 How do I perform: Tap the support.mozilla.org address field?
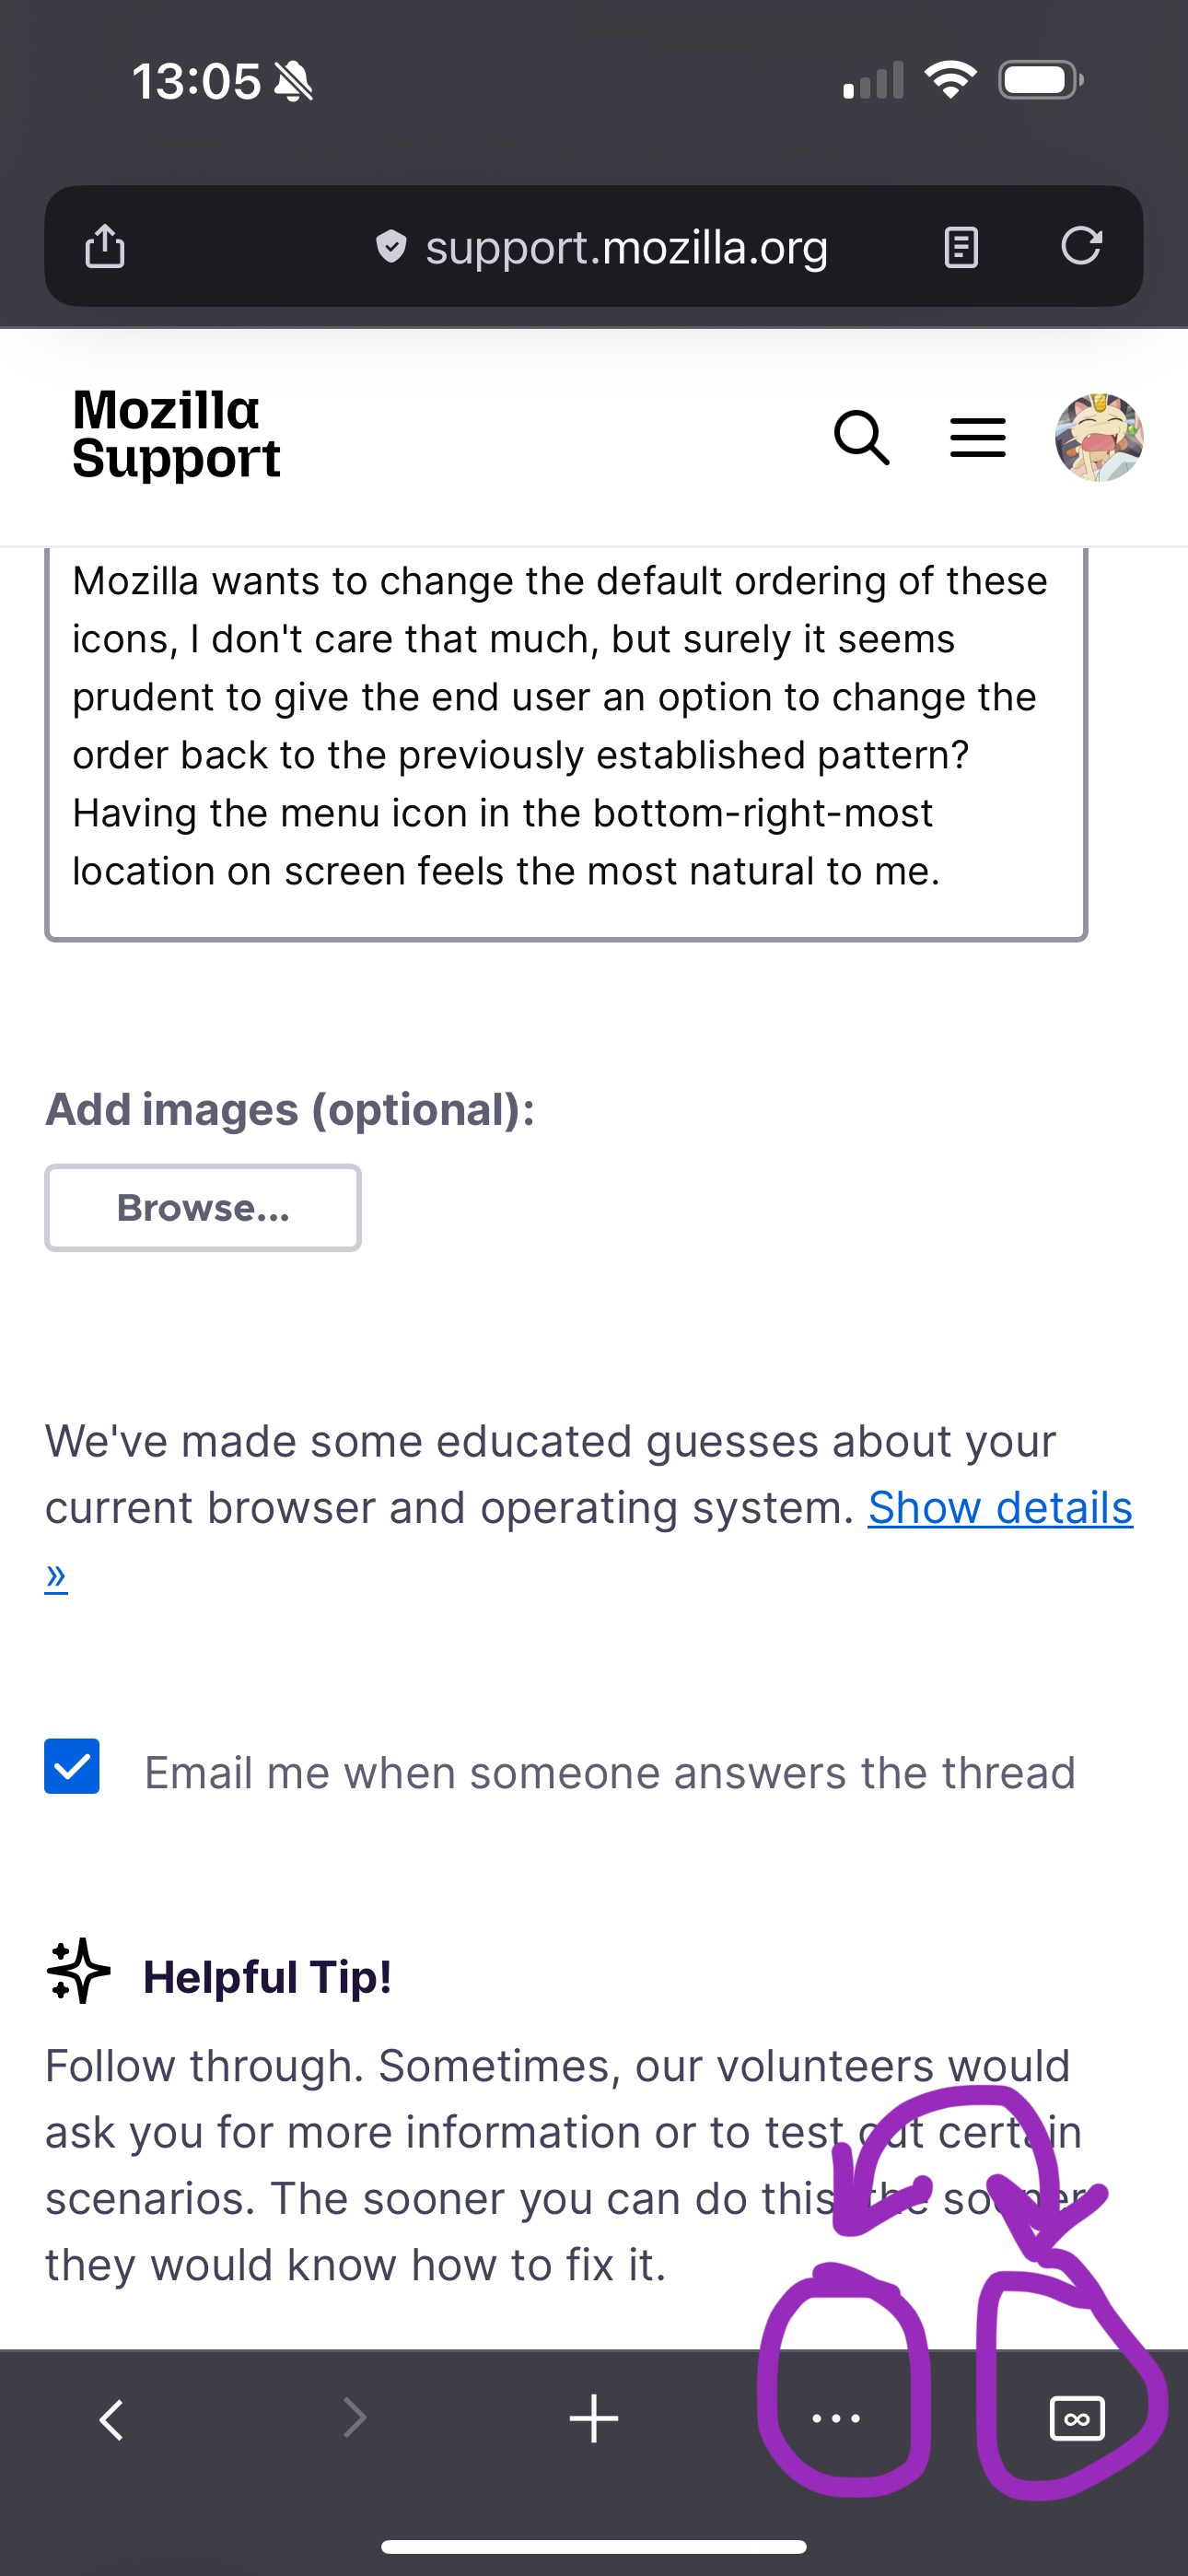[x=626, y=248]
